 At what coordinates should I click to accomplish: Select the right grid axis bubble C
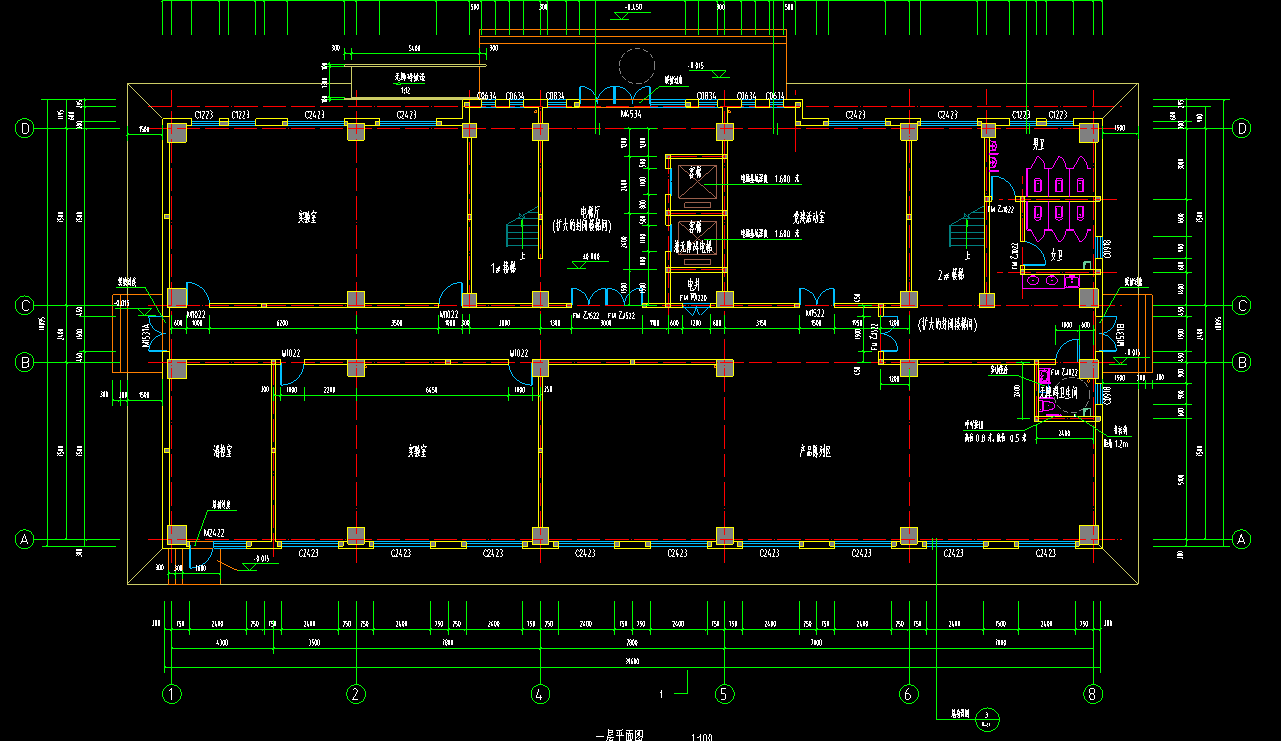(1242, 305)
